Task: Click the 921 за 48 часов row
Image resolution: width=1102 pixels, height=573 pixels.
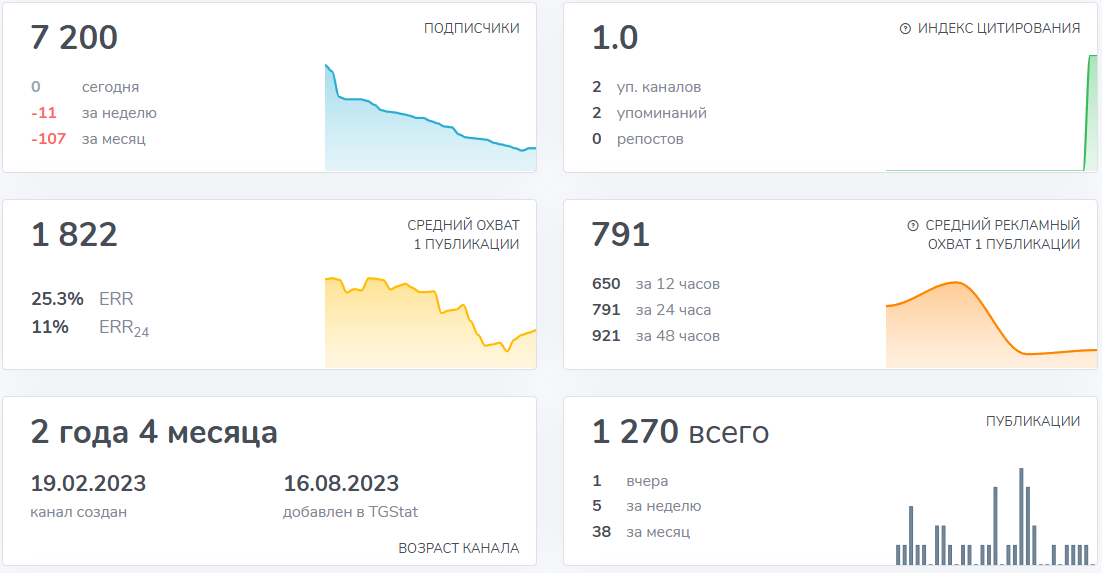Action: point(656,336)
